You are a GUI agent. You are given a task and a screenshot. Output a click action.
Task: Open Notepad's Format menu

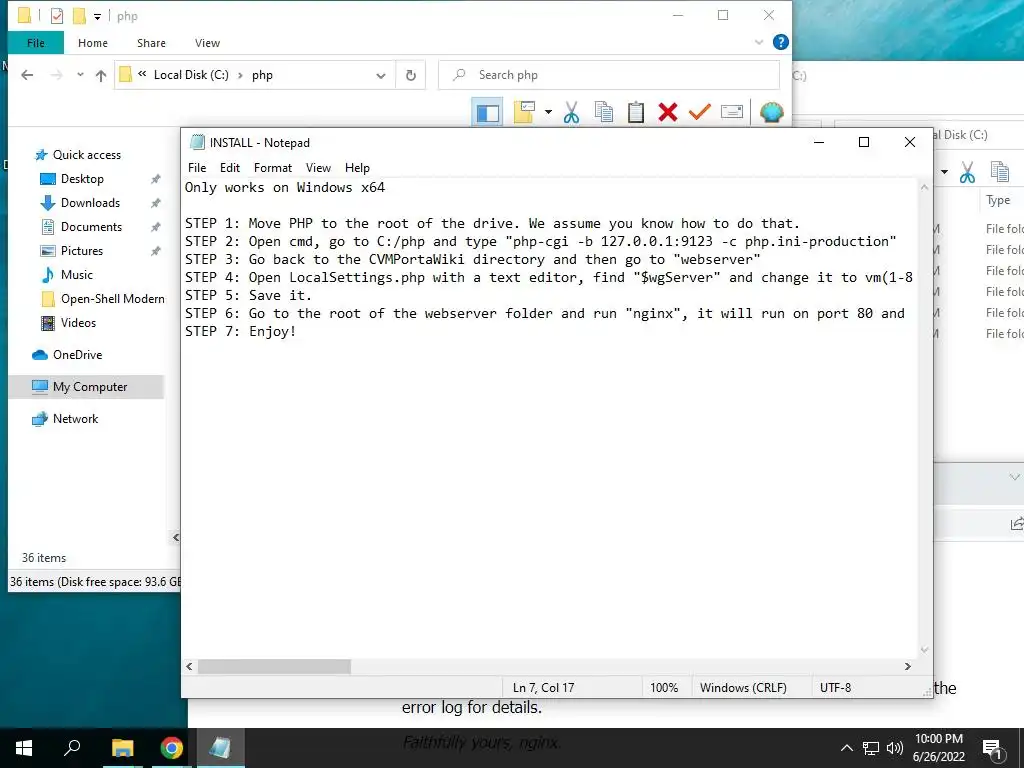point(273,168)
